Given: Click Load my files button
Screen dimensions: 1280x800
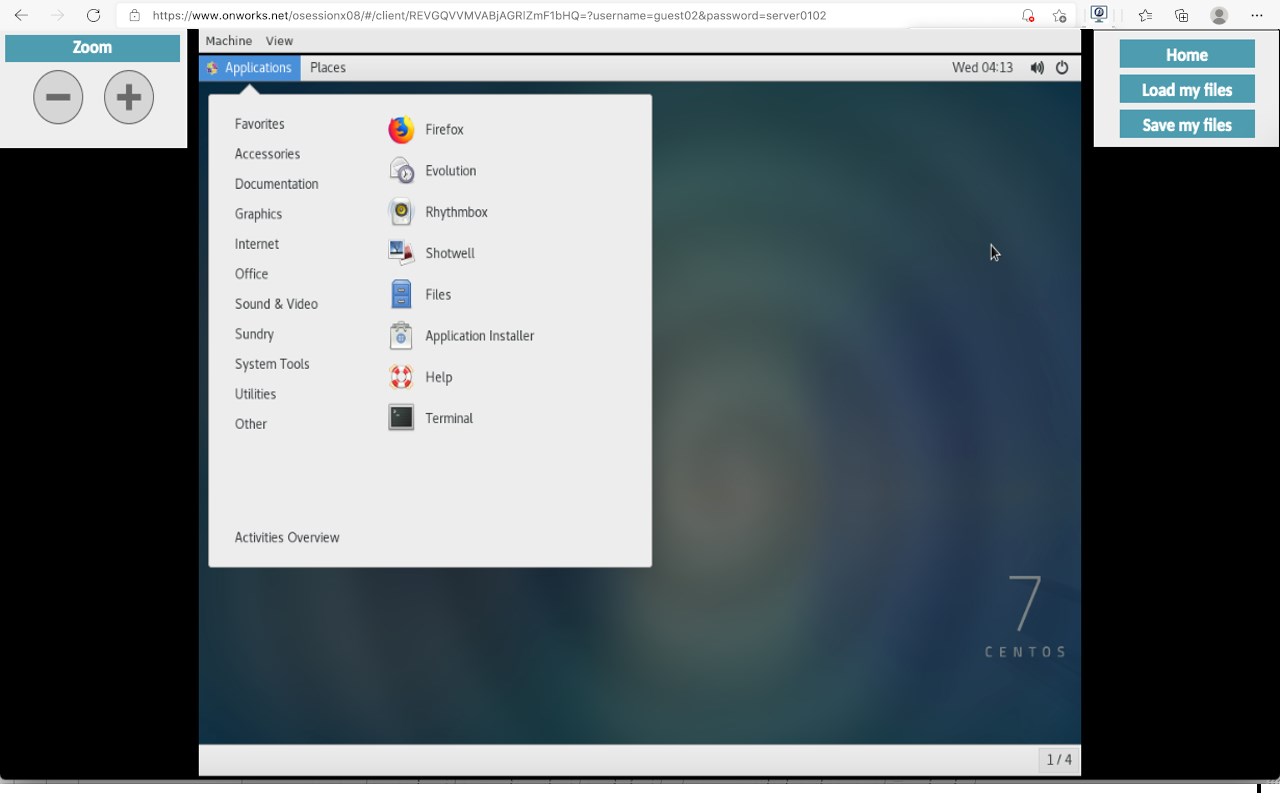Looking at the screenshot, I should click(1187, 89).
